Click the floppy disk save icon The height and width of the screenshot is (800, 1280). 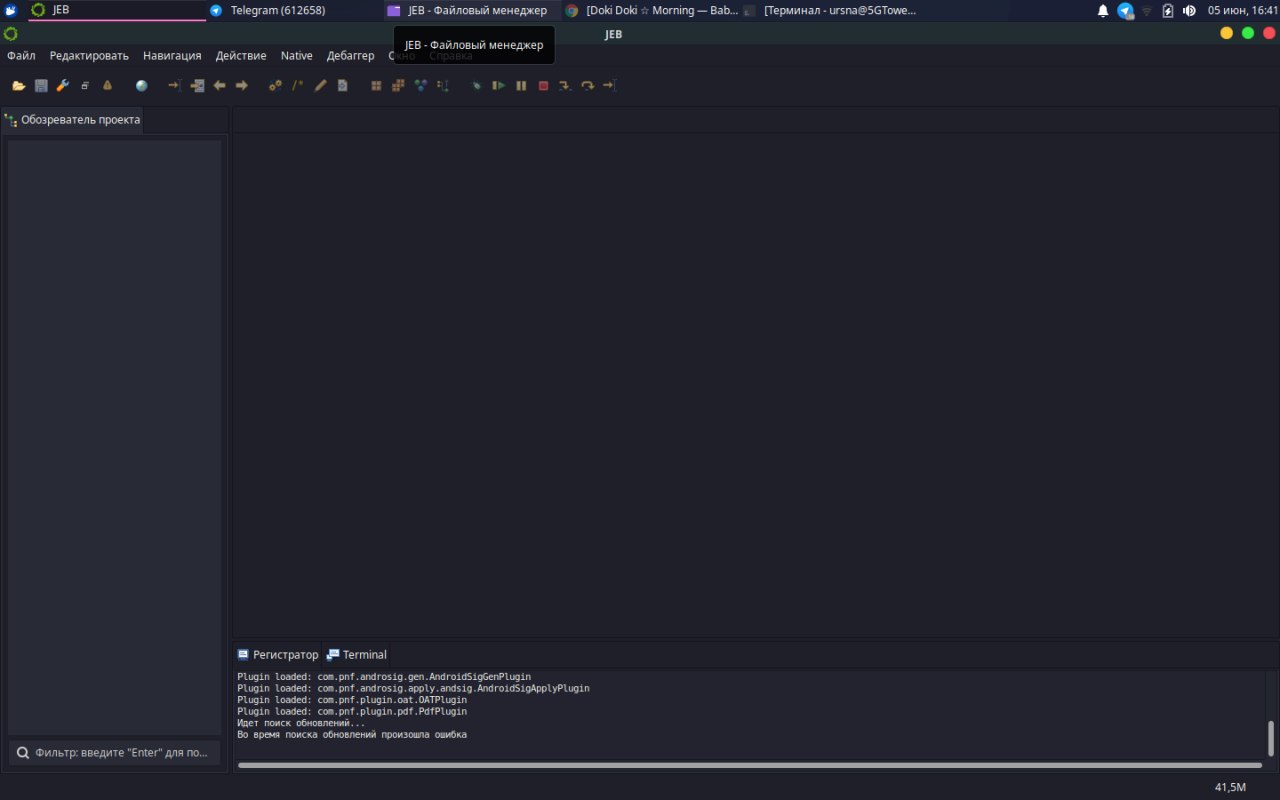(41, 86)
